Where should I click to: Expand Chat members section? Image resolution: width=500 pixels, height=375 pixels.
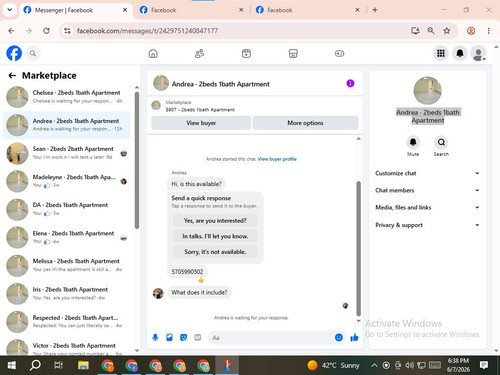point(428,190)
